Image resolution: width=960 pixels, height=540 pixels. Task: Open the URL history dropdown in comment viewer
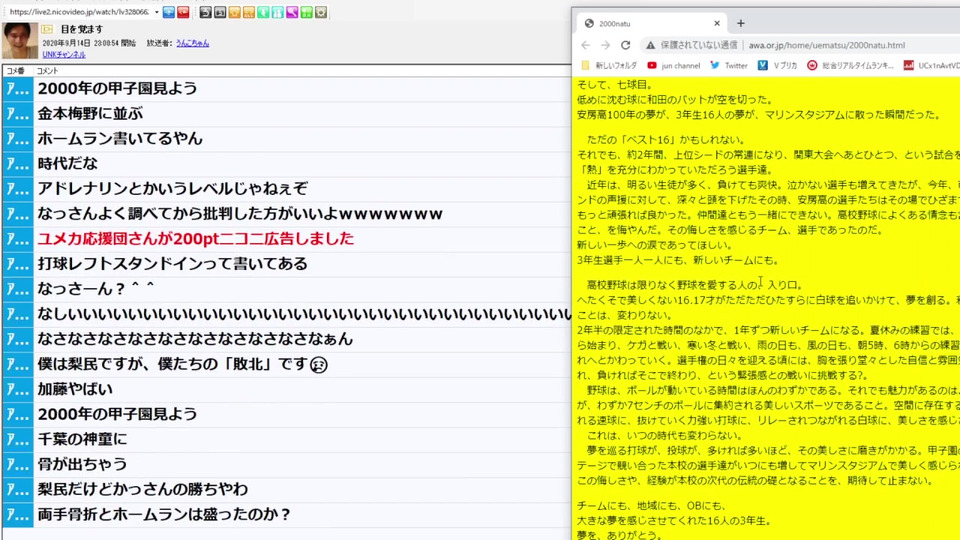pos(156,12)
